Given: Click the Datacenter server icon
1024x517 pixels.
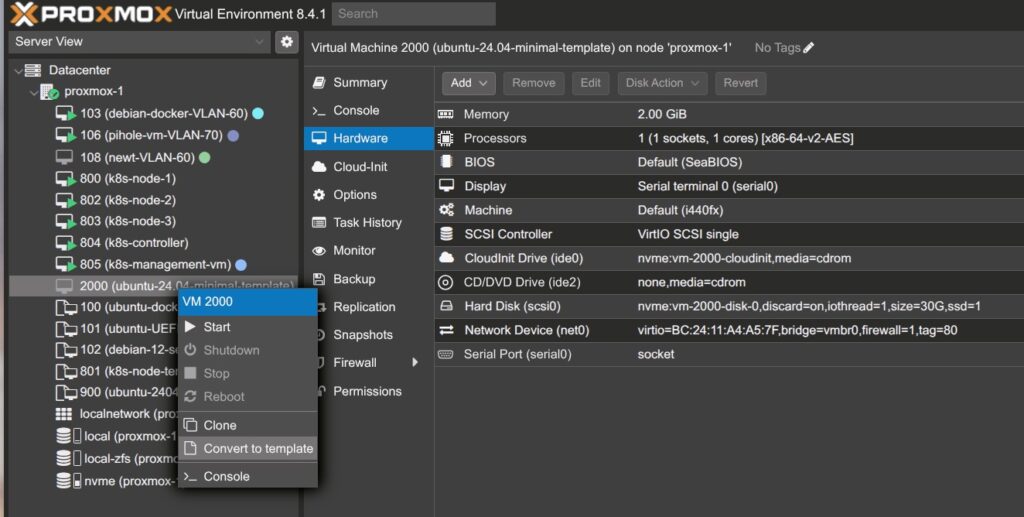Looking at the screenshot, I should tap(33, 70).
